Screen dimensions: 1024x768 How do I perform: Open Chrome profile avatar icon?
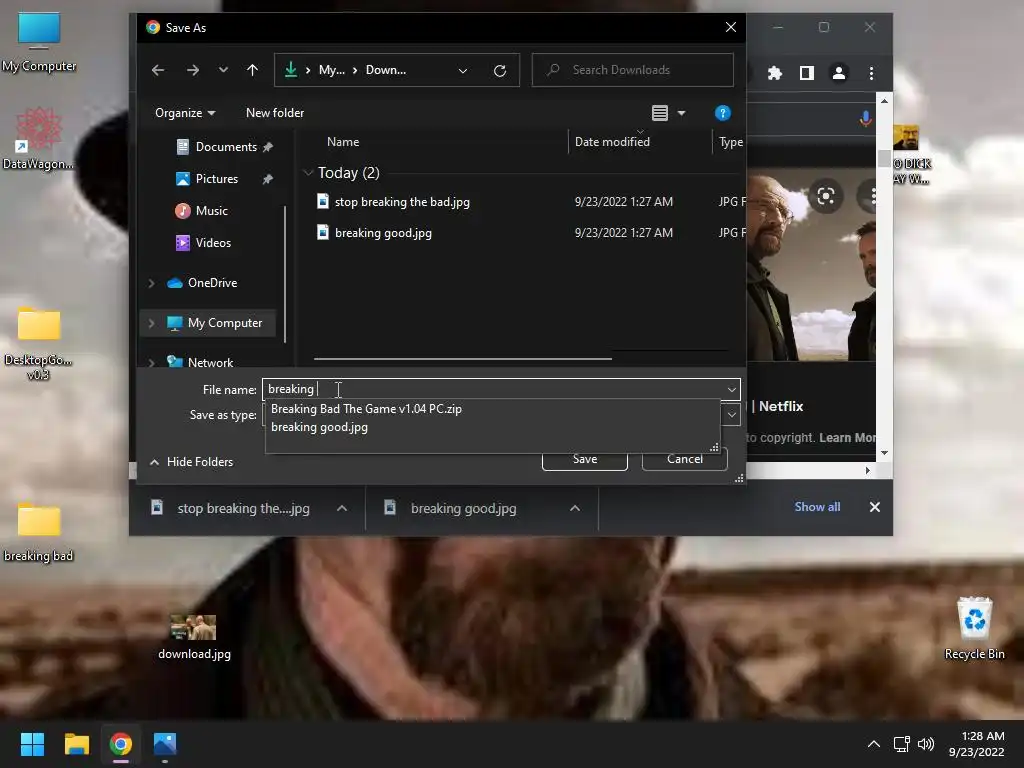coord(839,73)
